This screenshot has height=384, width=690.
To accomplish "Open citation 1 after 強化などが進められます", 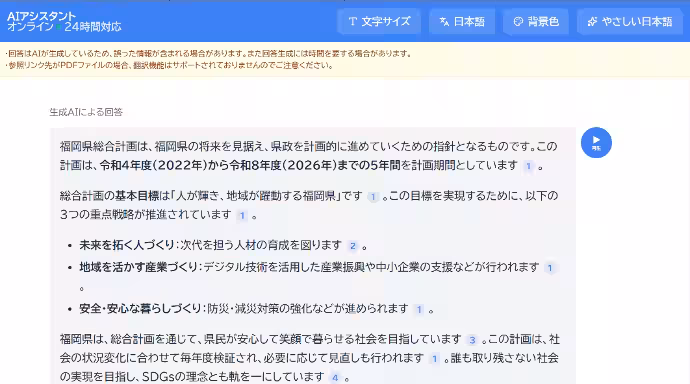I will click(419, 310).
